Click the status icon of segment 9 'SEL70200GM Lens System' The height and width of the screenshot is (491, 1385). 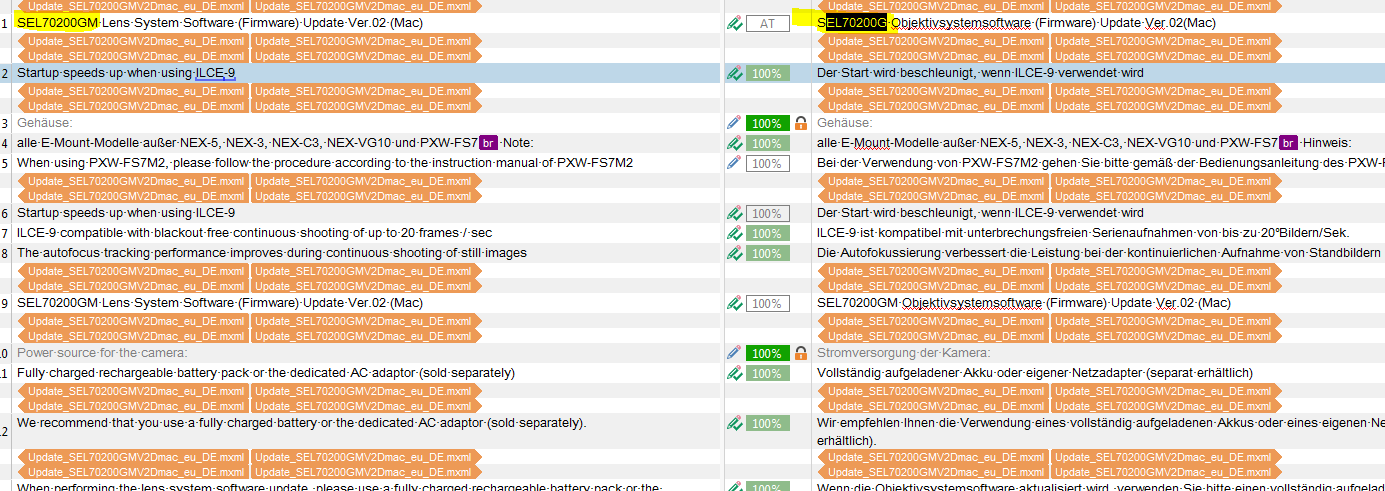click(734, 303)
